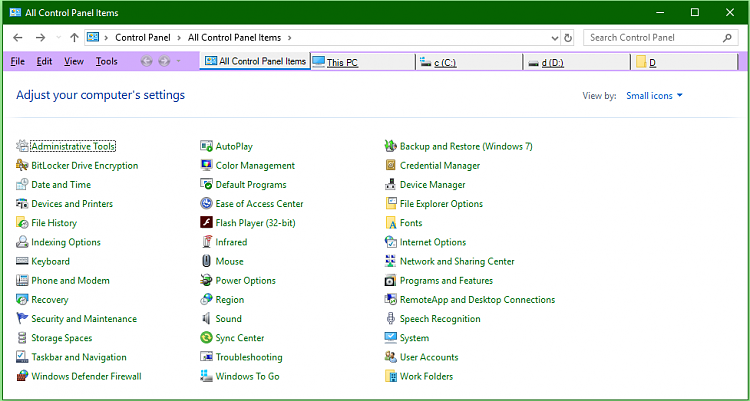Open the Infrared icon
Viewport: 750px width, 401px height.
206,242
